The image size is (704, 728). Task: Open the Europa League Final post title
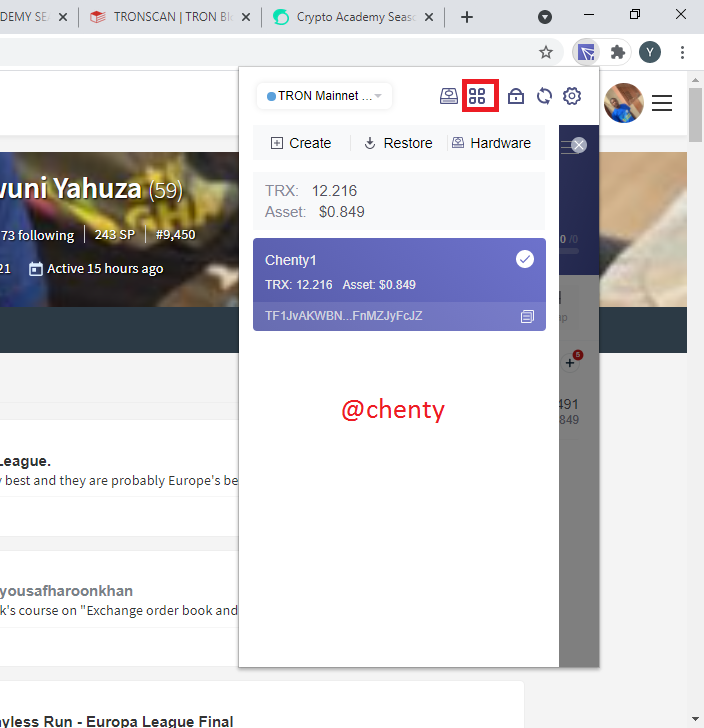tap(117, 722)
